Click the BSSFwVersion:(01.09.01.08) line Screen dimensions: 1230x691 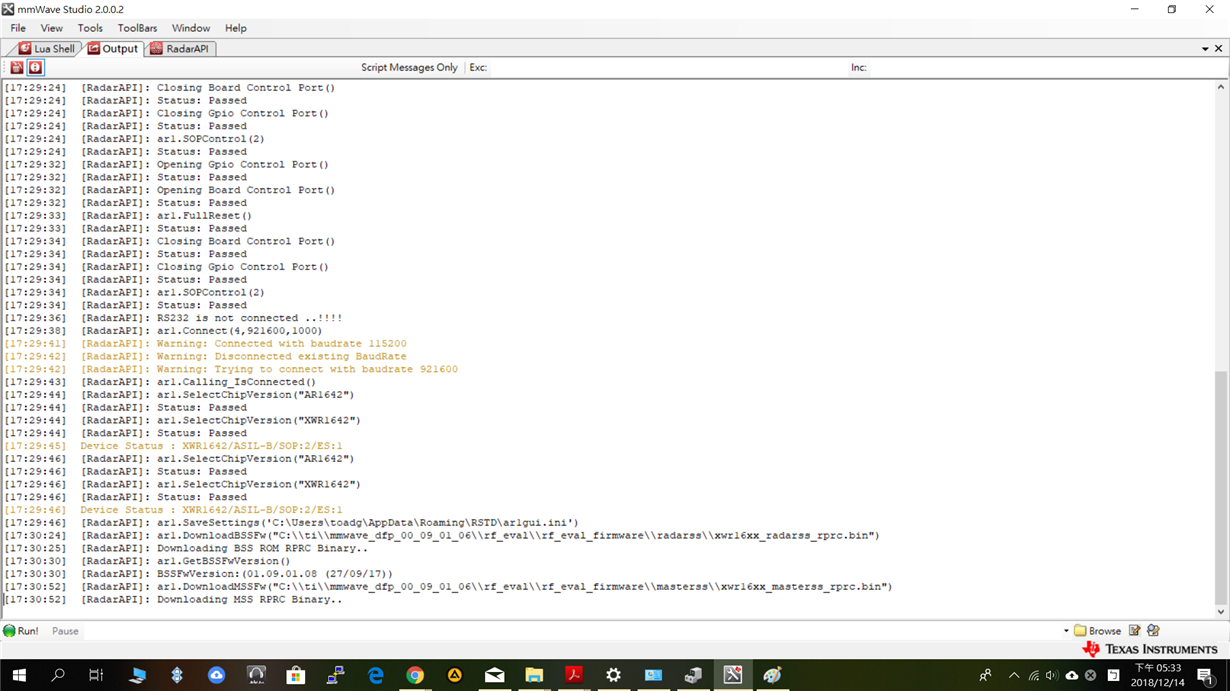pos(198,574)
